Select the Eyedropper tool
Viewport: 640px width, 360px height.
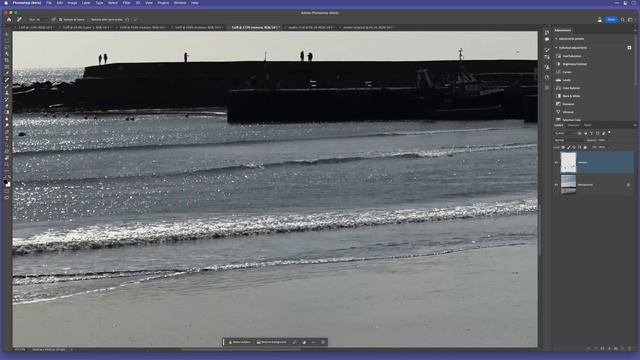(x=7, y=73)
